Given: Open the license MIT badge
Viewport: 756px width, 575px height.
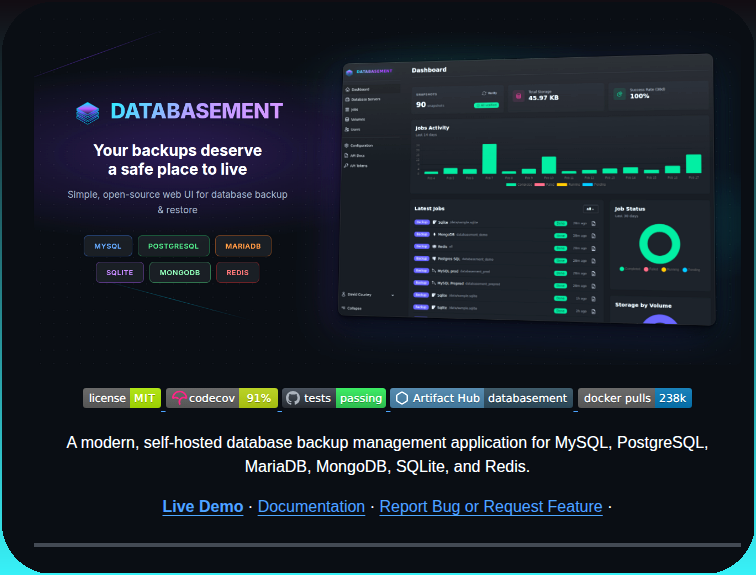Looking at the screenshot, I should click(x=122, y=398).
